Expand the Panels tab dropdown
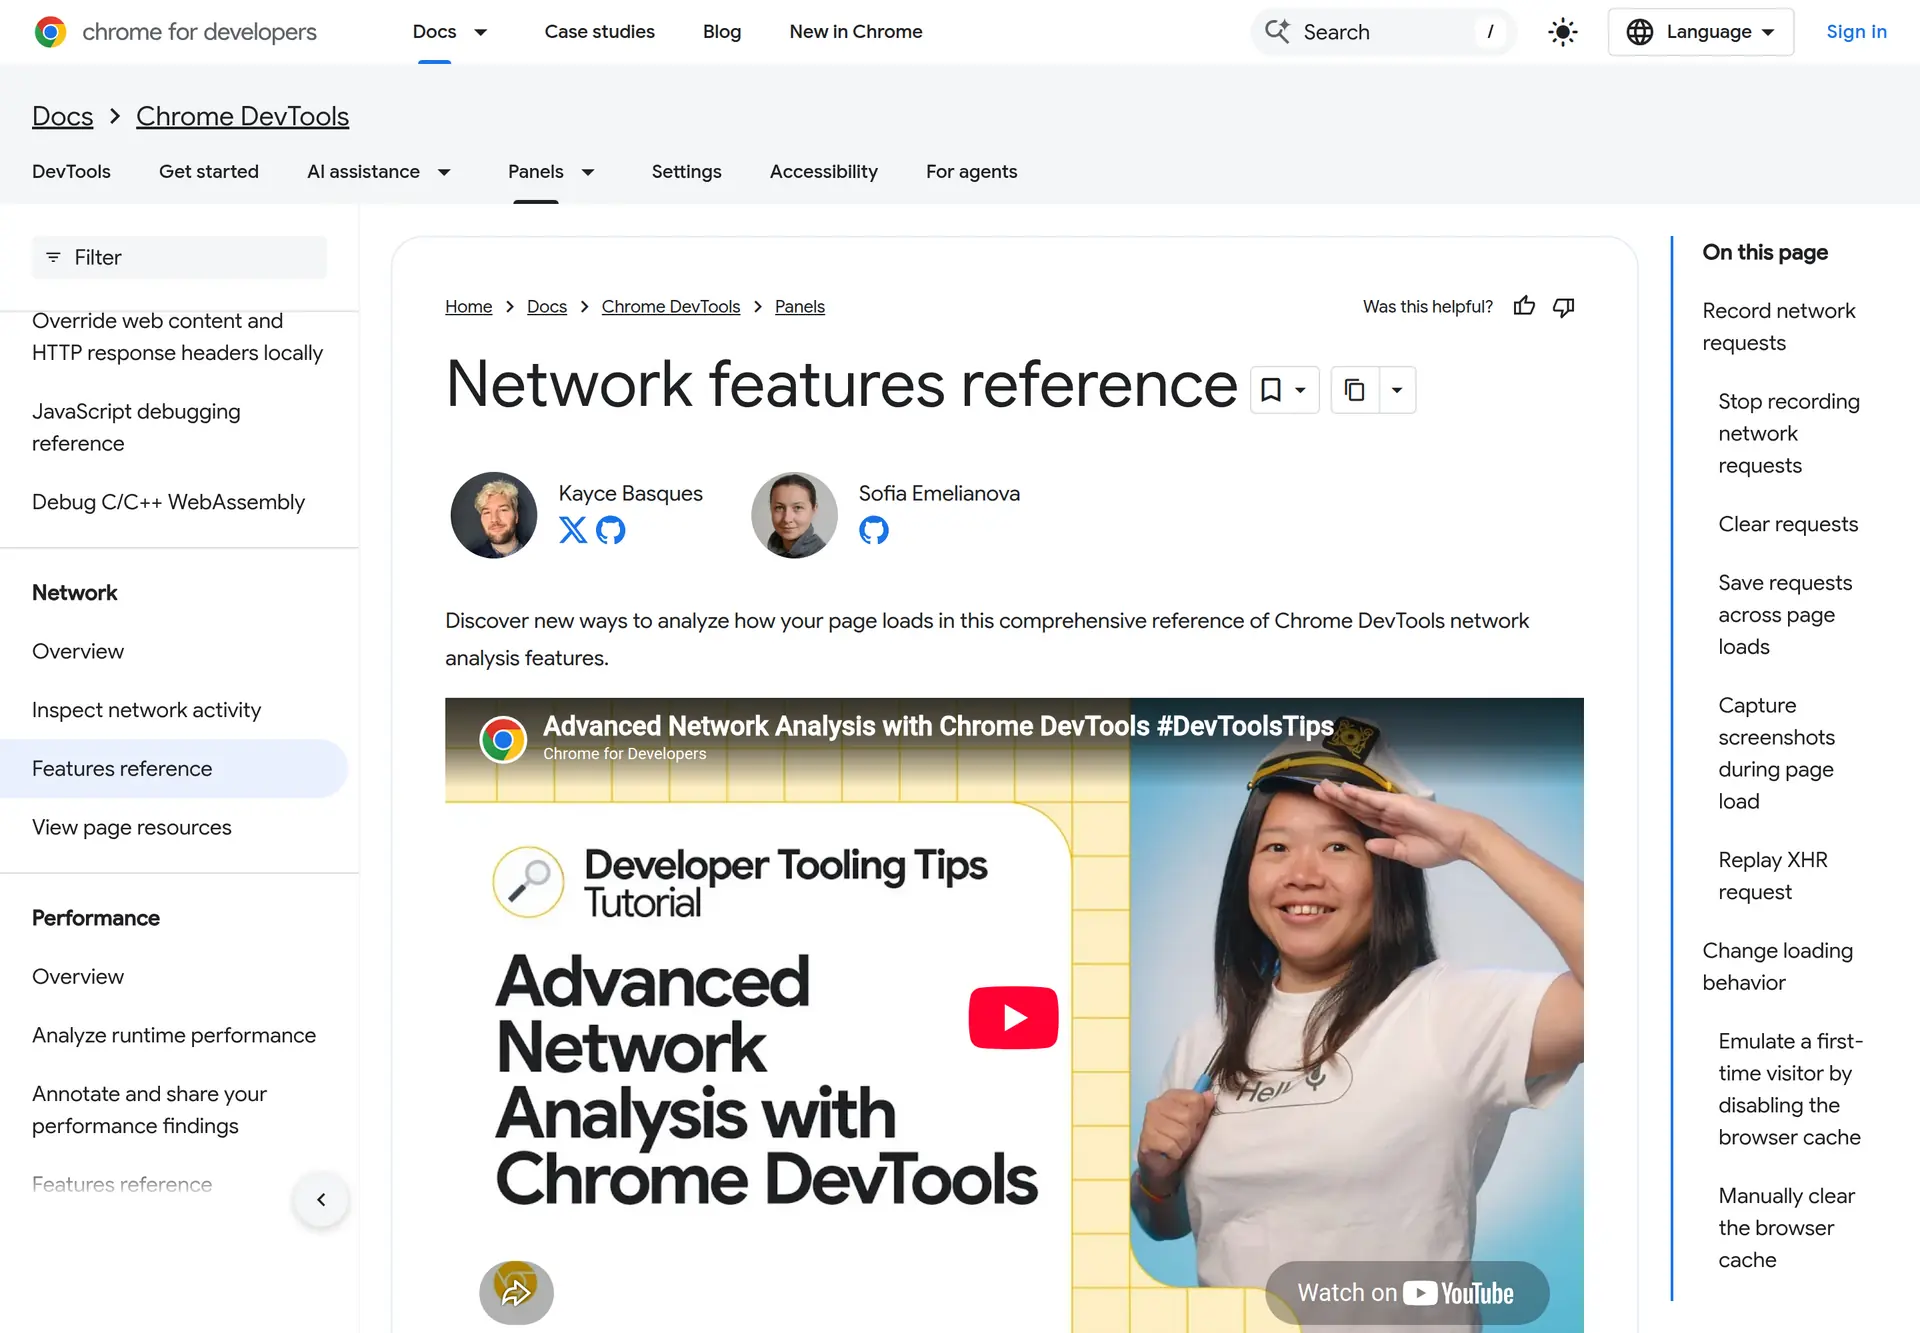Screen dimensions: 1920x1333 (x=588, y=172)
